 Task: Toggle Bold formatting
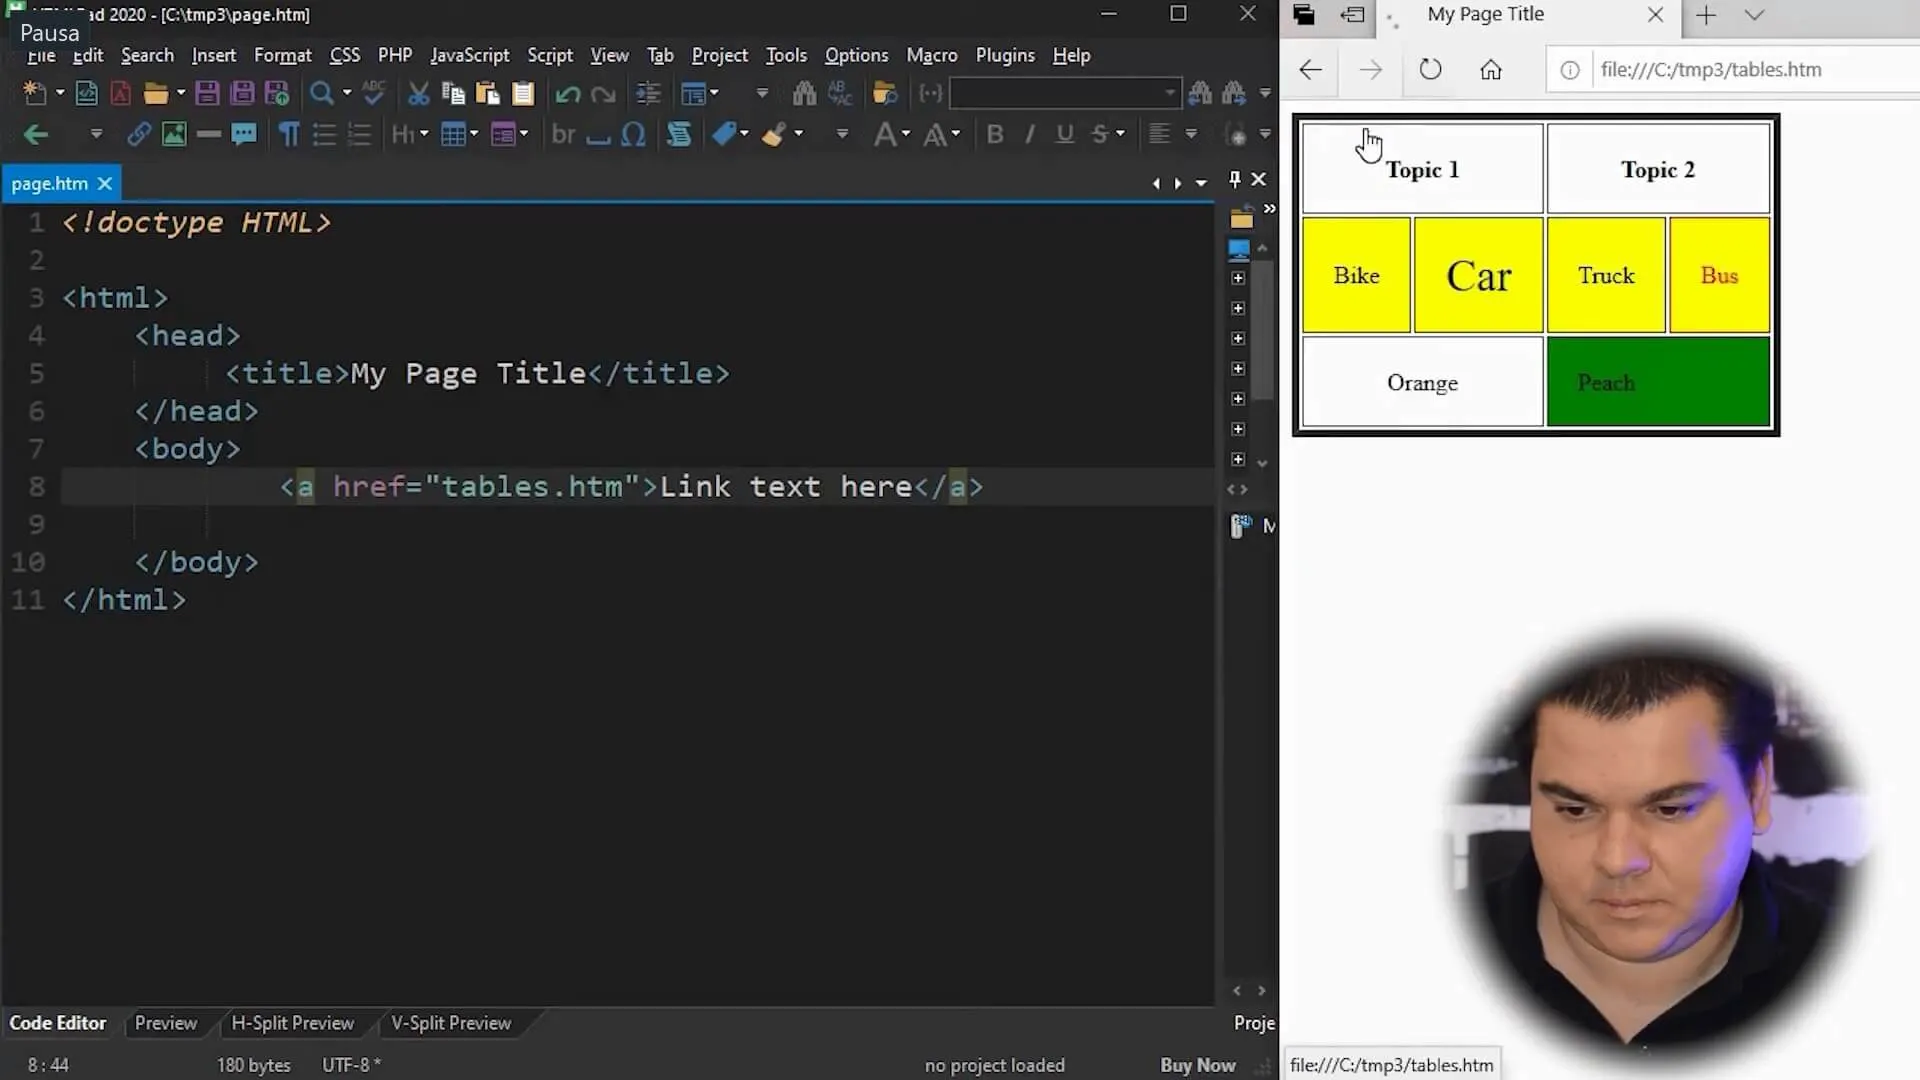pyautogui.click(x=994, y=134)
